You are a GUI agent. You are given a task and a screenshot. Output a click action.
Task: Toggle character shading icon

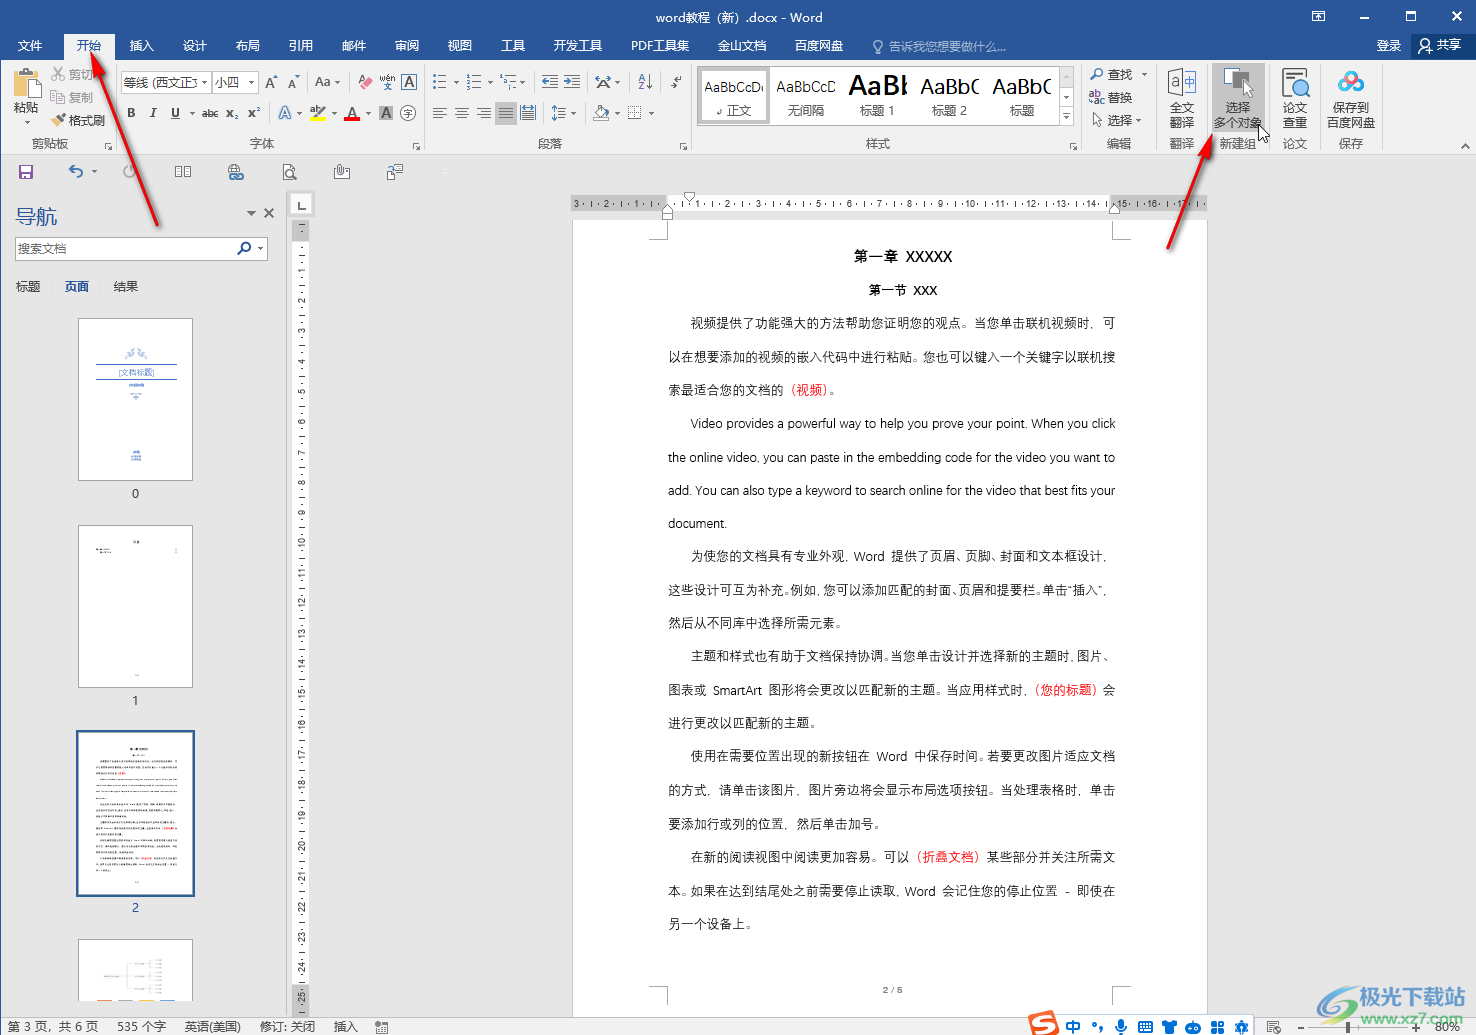coord(386,113)
